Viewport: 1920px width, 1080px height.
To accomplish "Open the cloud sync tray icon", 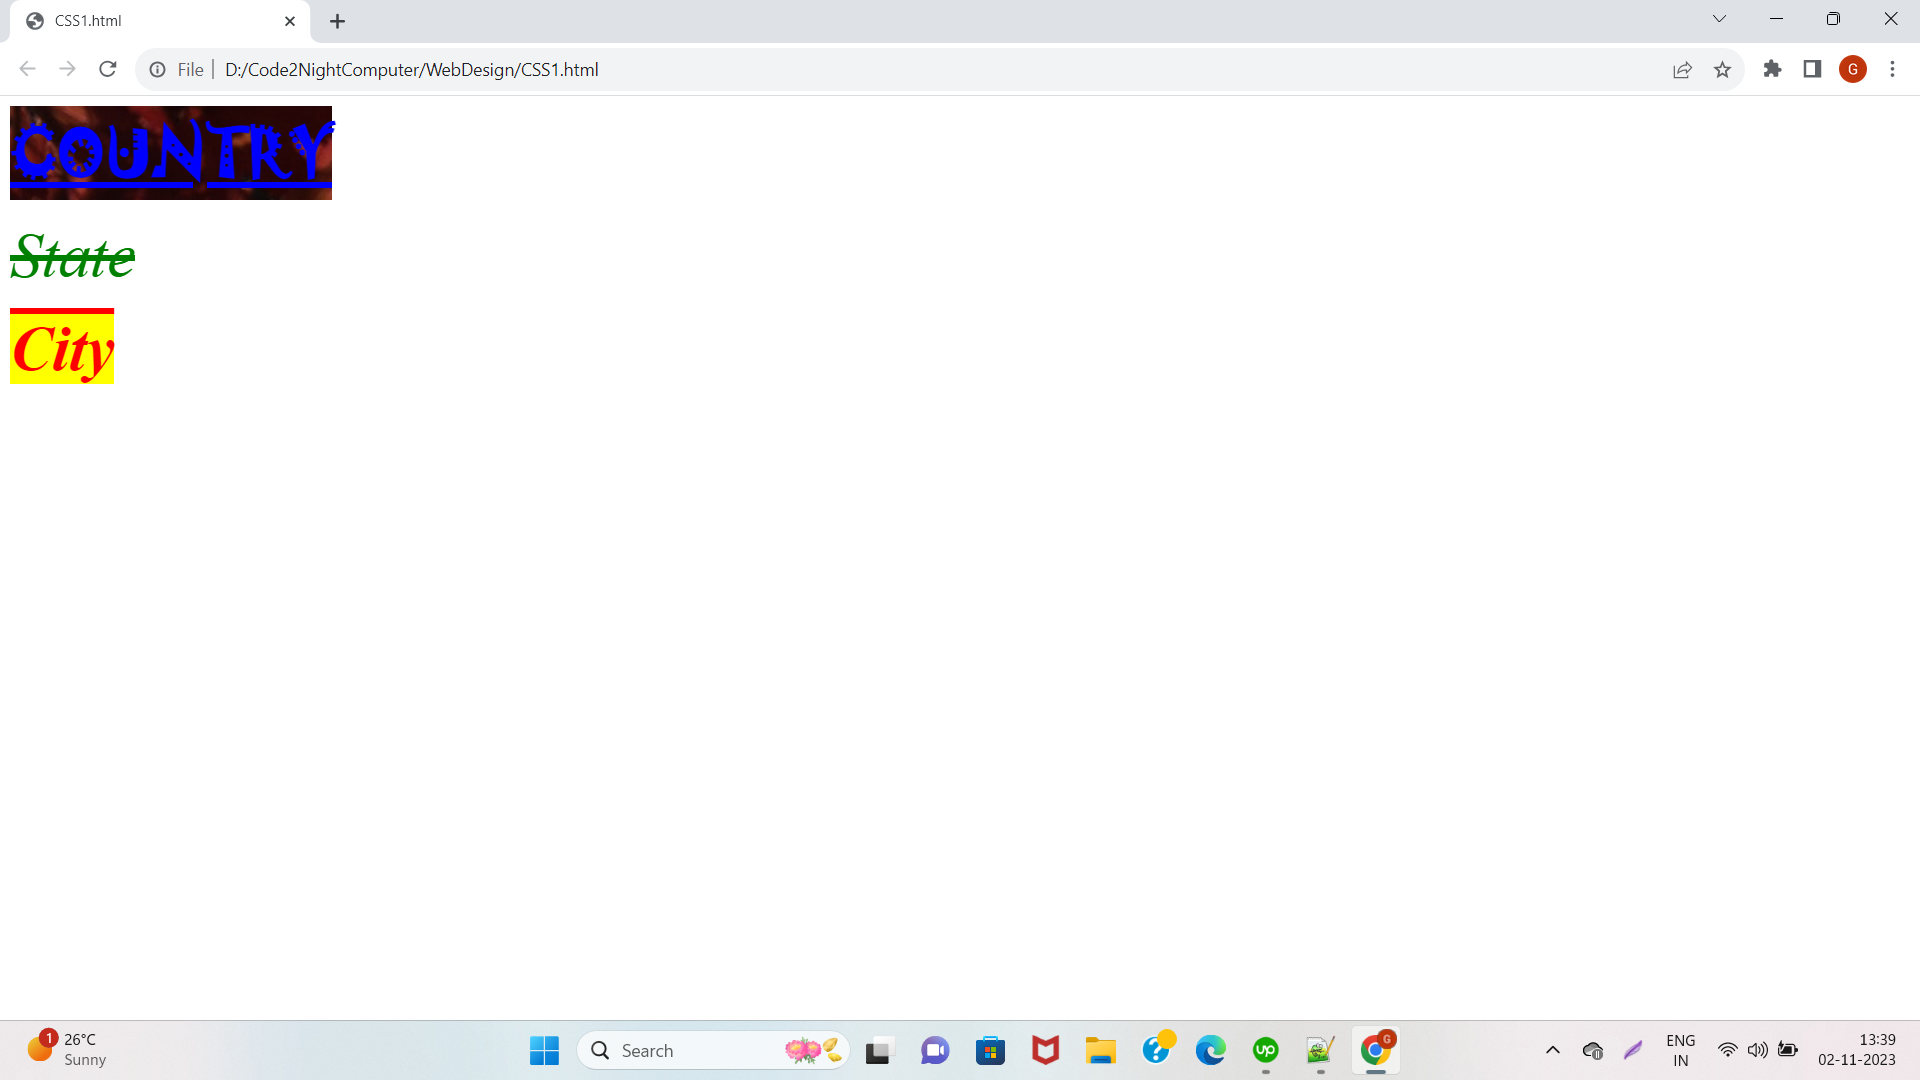I will click(1593, 1050).
